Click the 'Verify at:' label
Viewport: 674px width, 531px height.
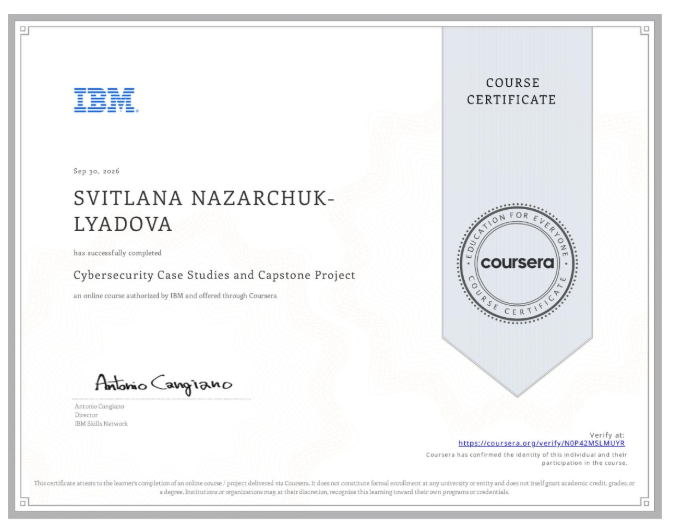click(607, 435)
